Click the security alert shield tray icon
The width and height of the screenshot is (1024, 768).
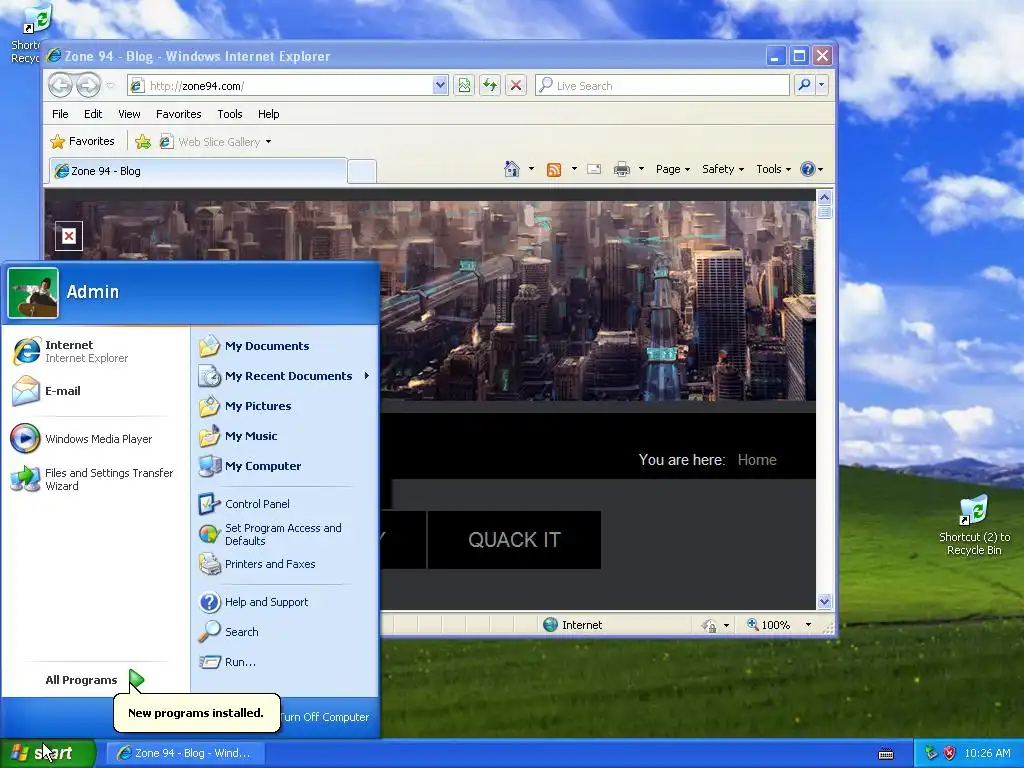[x=949, y=753]
